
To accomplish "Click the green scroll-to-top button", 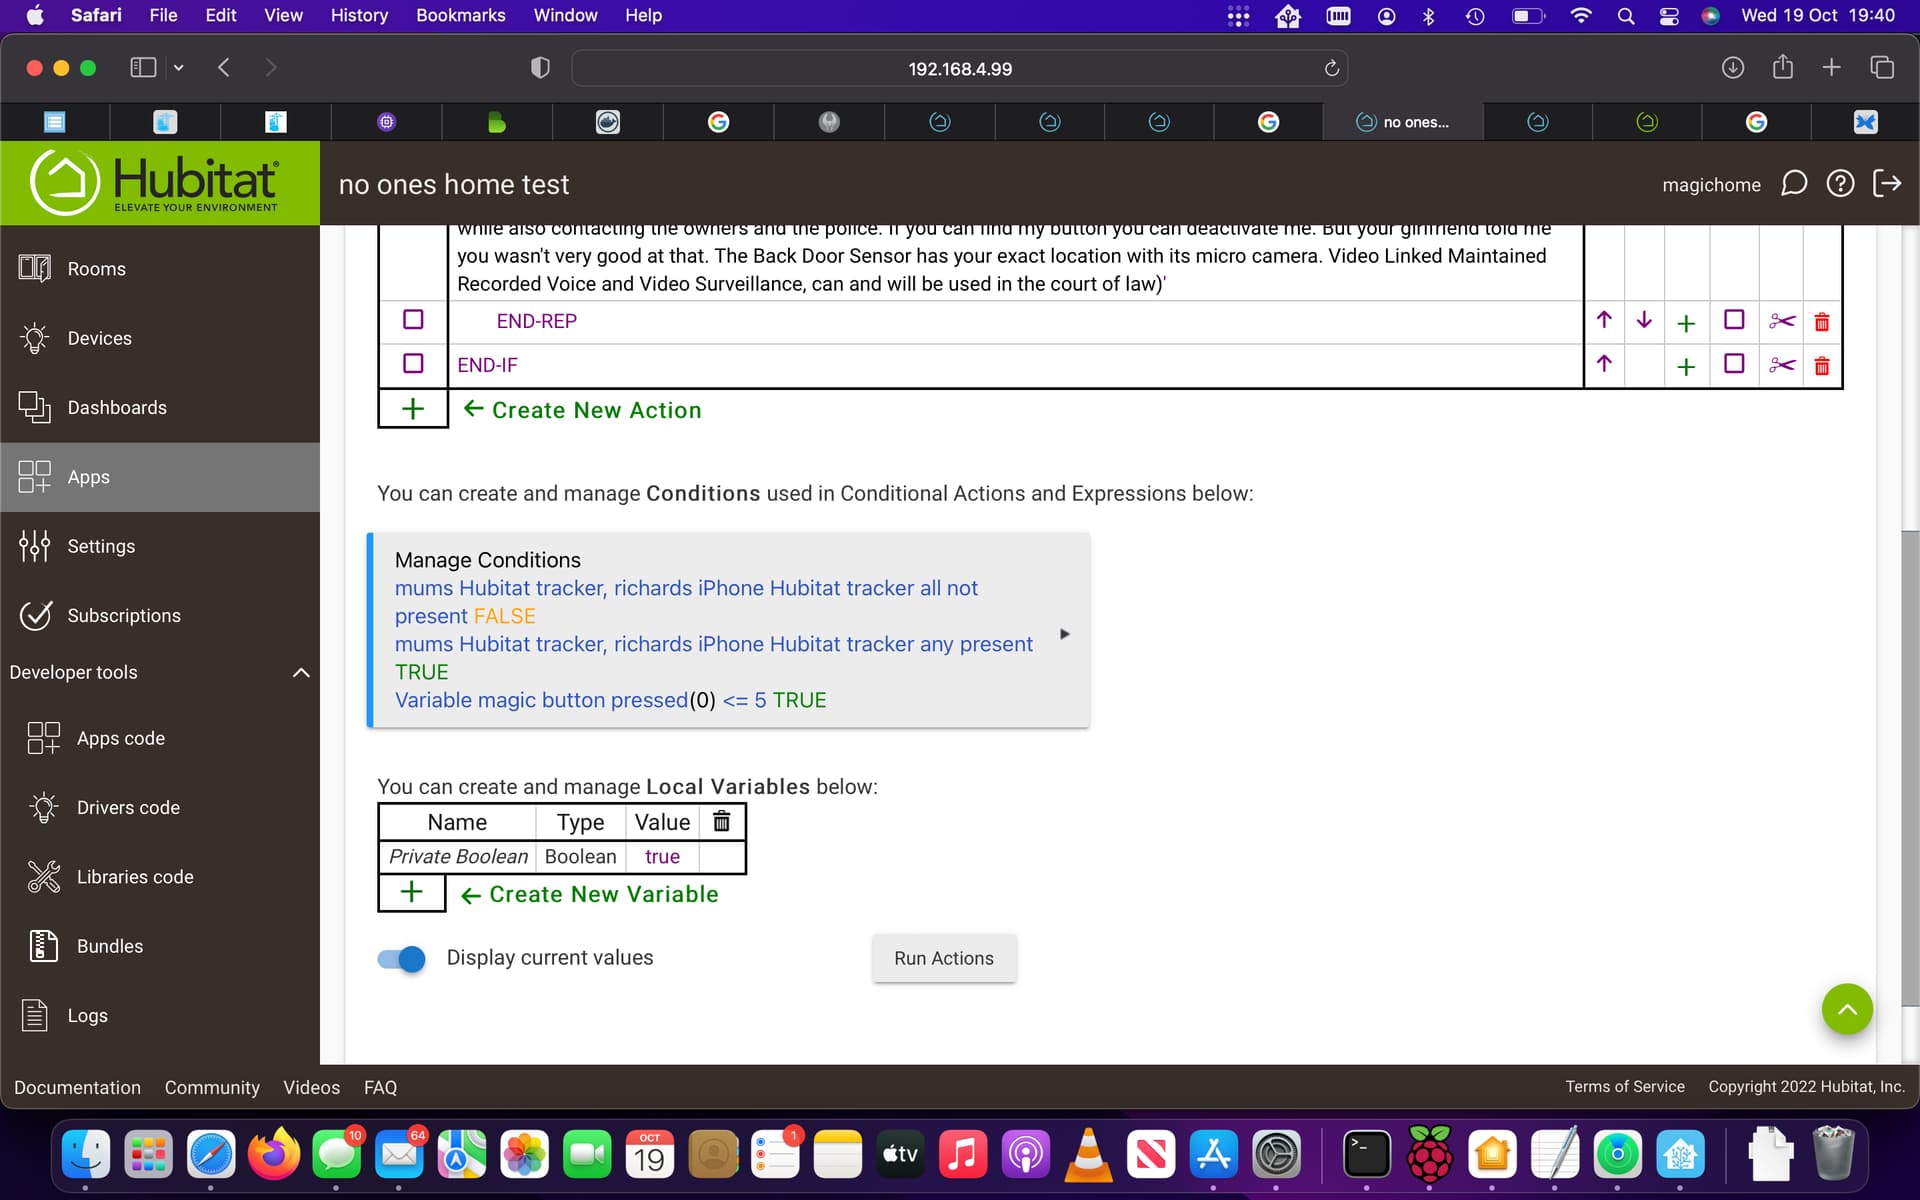I will point(1846,1009).
